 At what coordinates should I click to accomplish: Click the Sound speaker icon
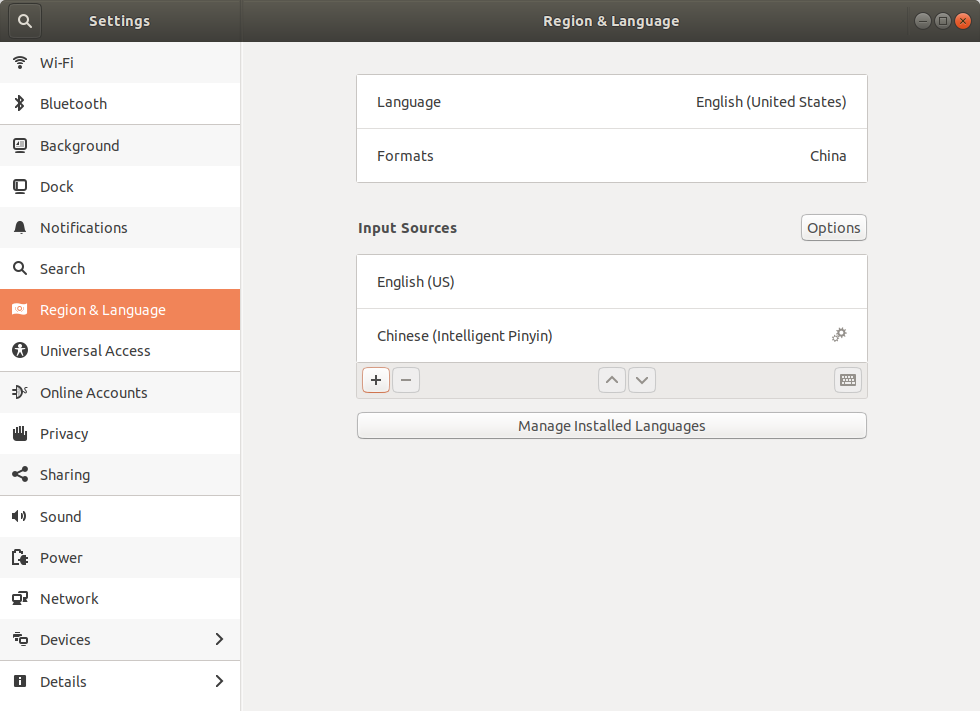tap(19, 516)
